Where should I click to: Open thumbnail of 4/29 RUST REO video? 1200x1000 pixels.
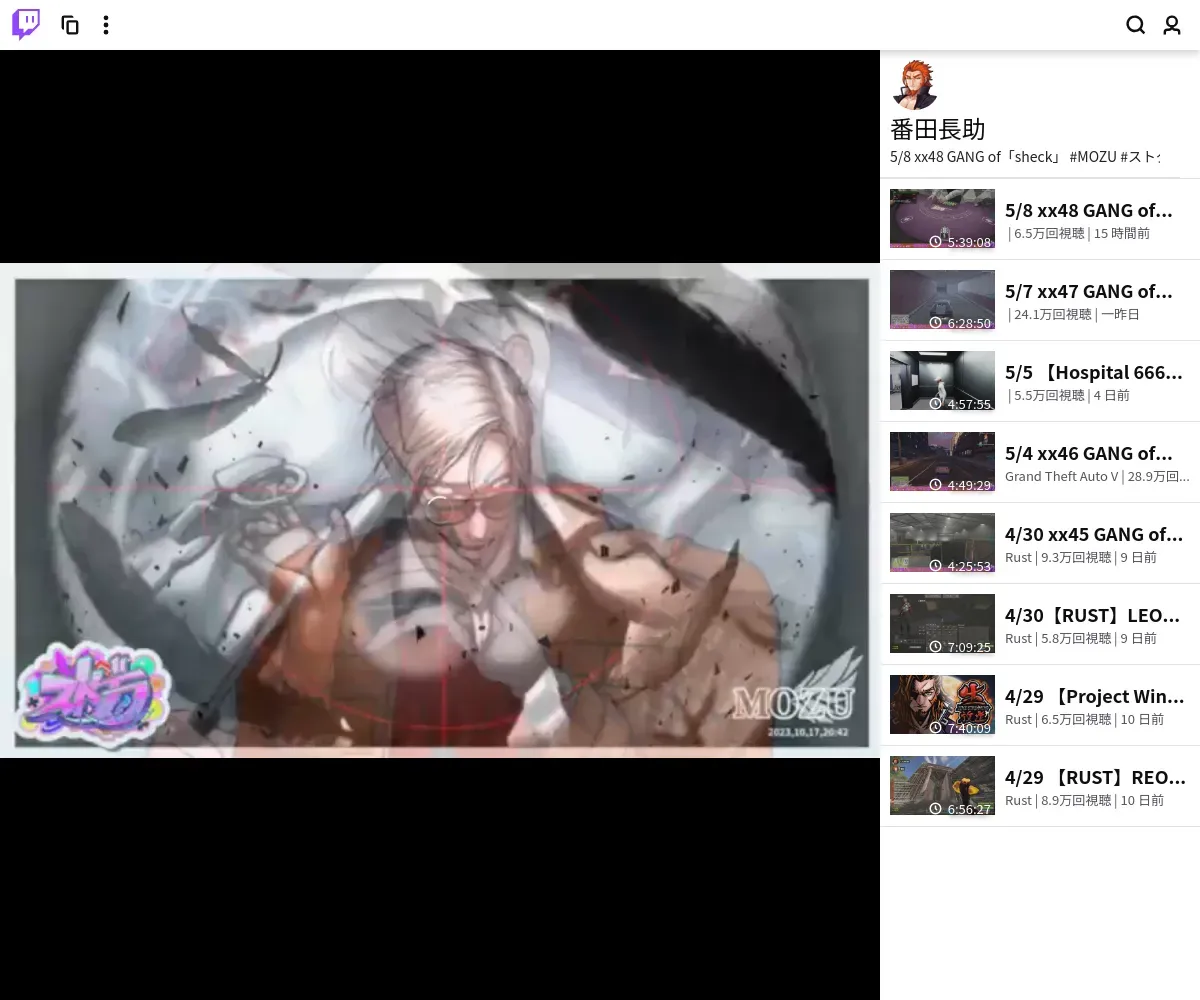942,786
